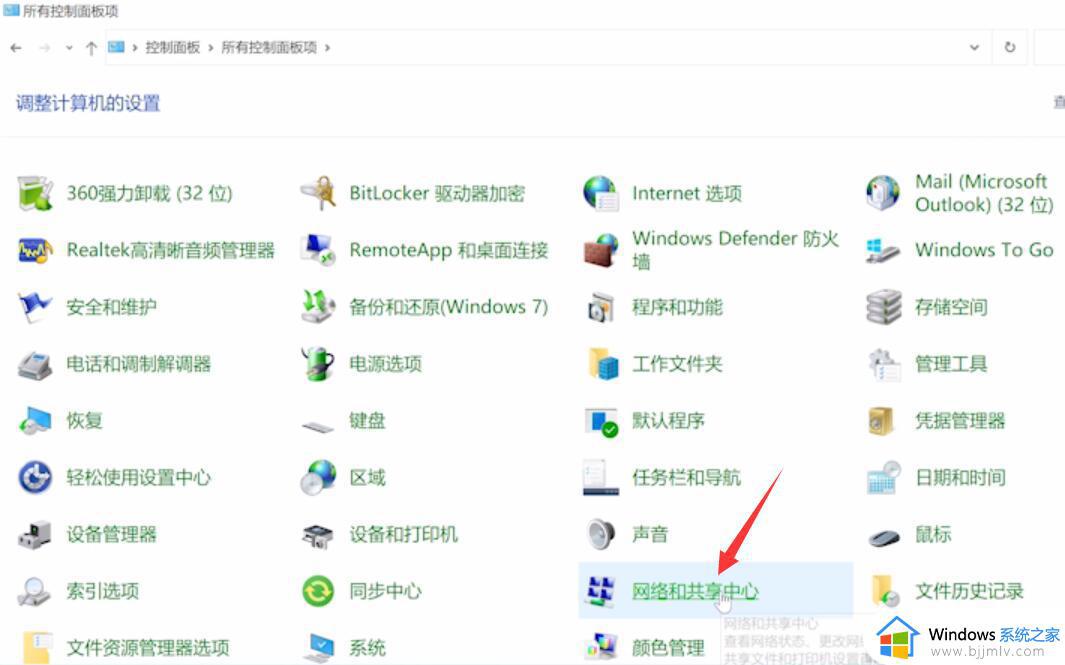Click the Windows To Go icon
1065x665 pixels.
pyautogui.click(x=884, y=251)
